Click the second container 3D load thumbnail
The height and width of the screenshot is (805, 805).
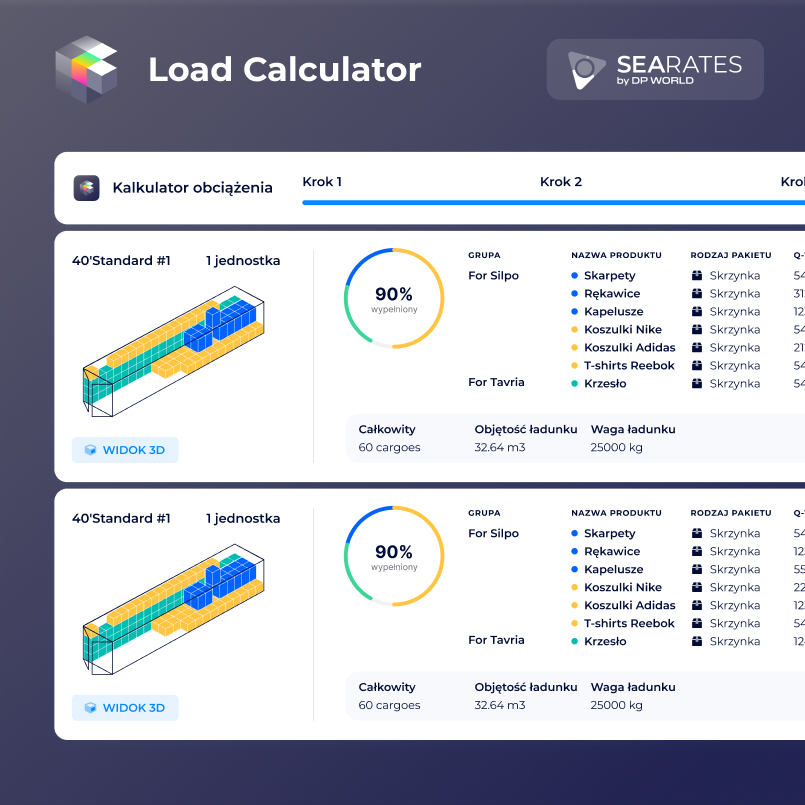pos(174,609)
